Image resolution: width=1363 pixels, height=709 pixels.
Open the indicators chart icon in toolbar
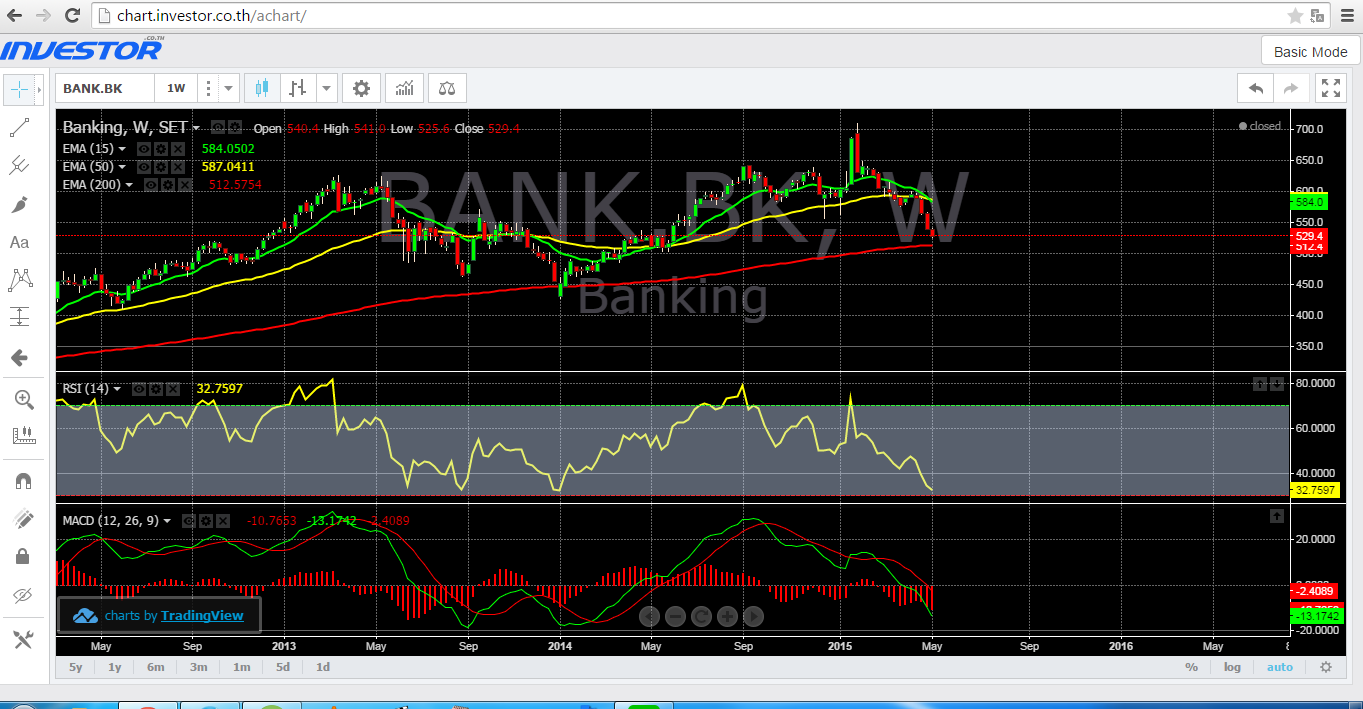click(404, 88)
